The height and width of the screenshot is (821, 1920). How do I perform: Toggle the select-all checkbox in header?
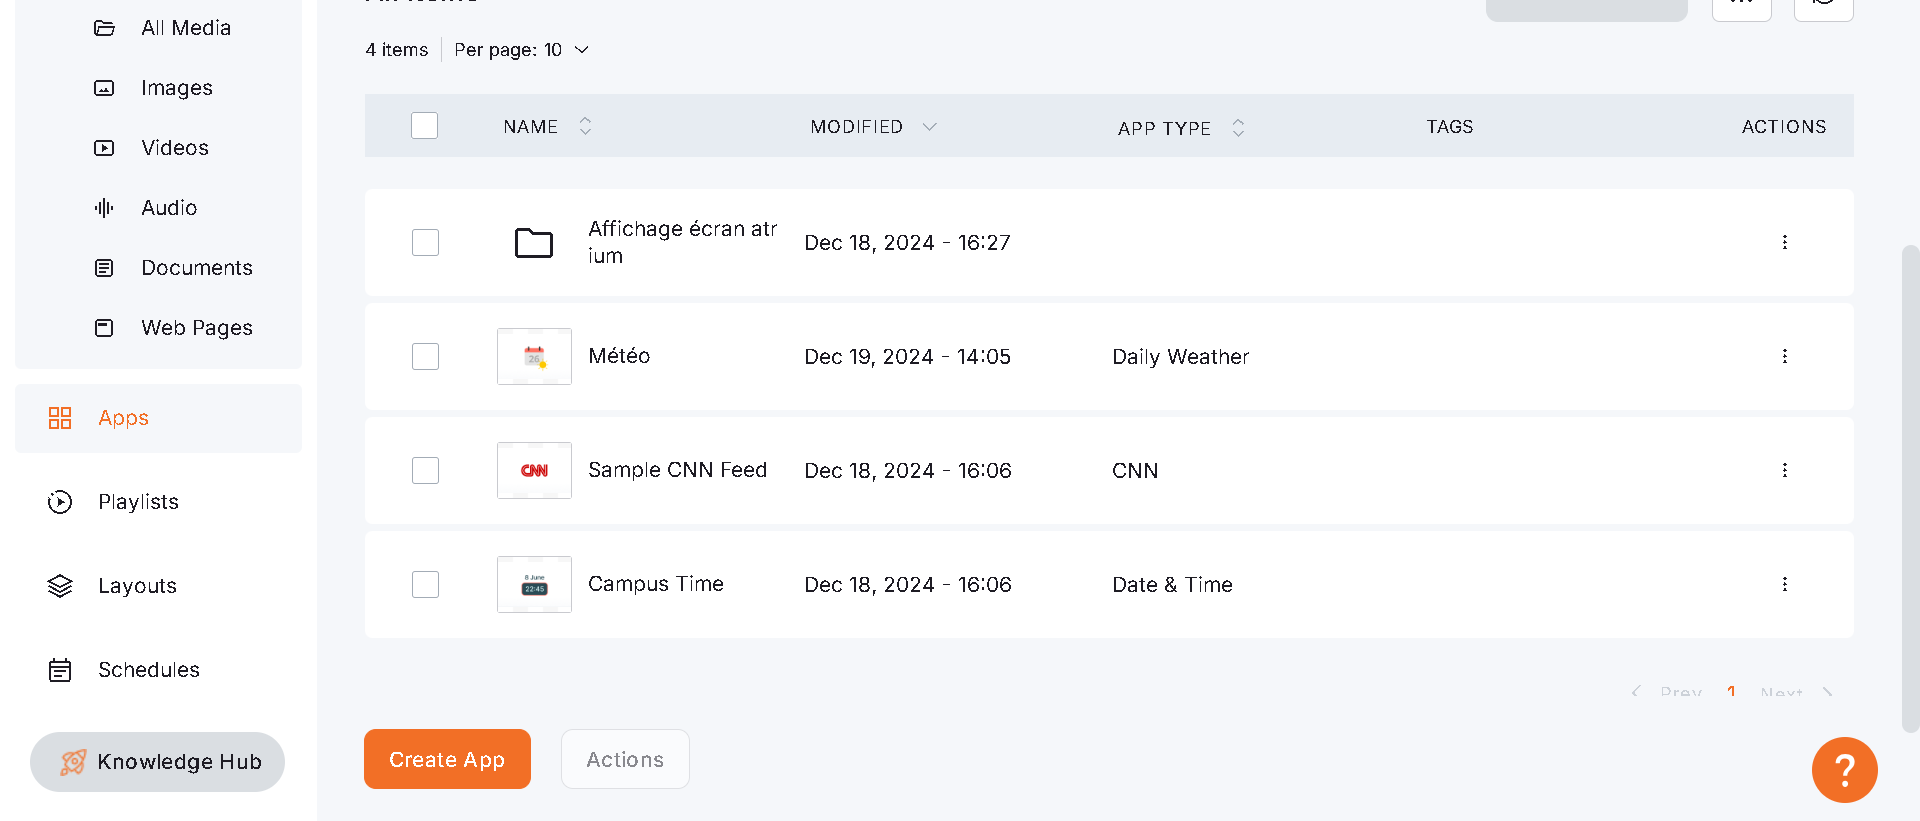coord(424,126)
